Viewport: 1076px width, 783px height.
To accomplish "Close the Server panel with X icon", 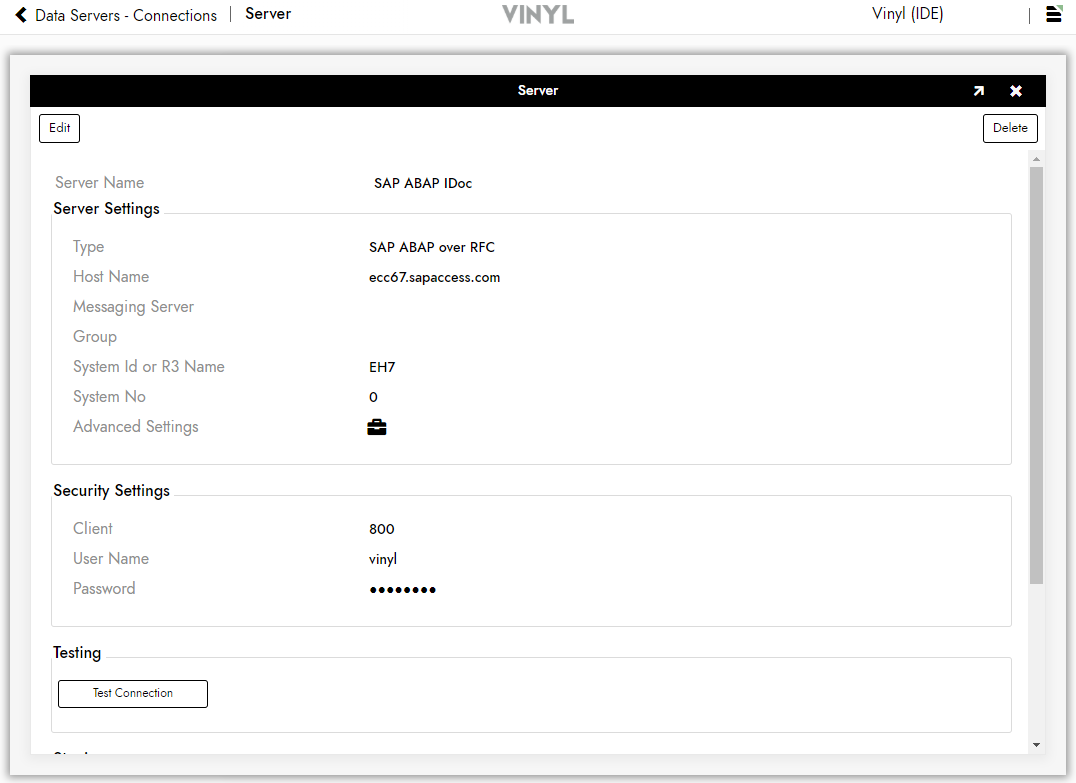I will pos(1016,91).
